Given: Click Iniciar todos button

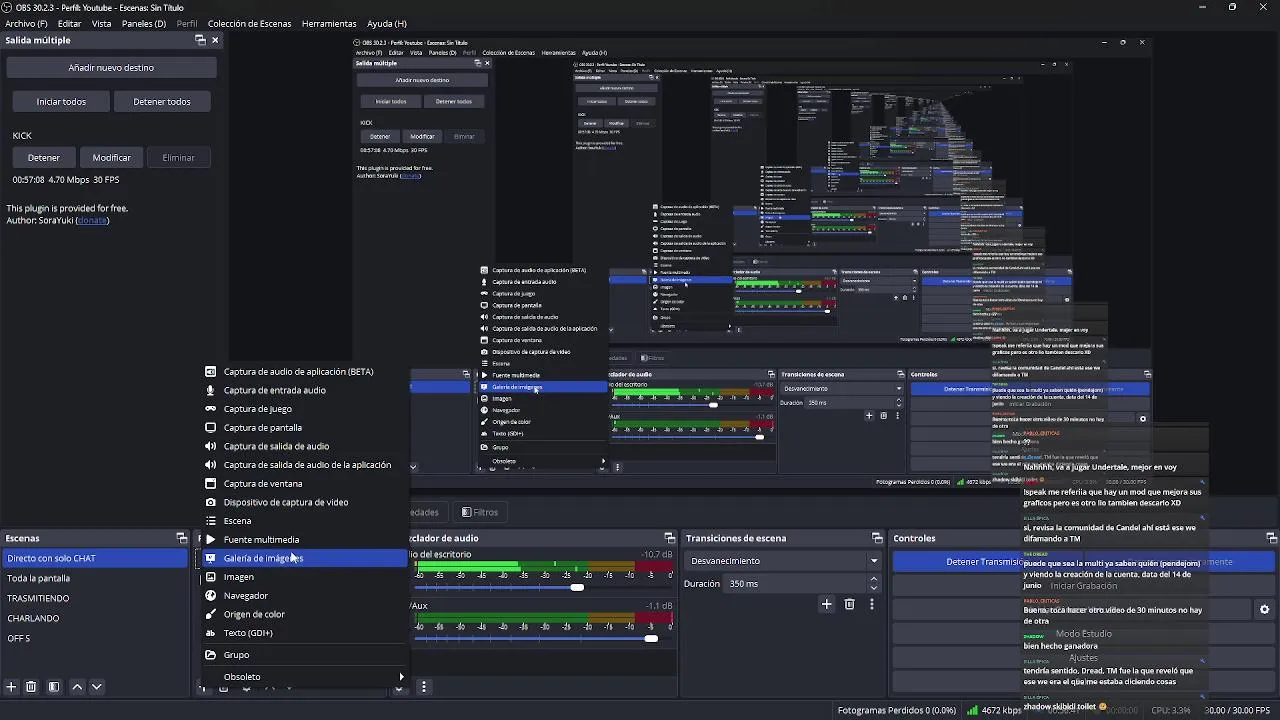Looking at the screenshot, I should (x=61, y=101).
